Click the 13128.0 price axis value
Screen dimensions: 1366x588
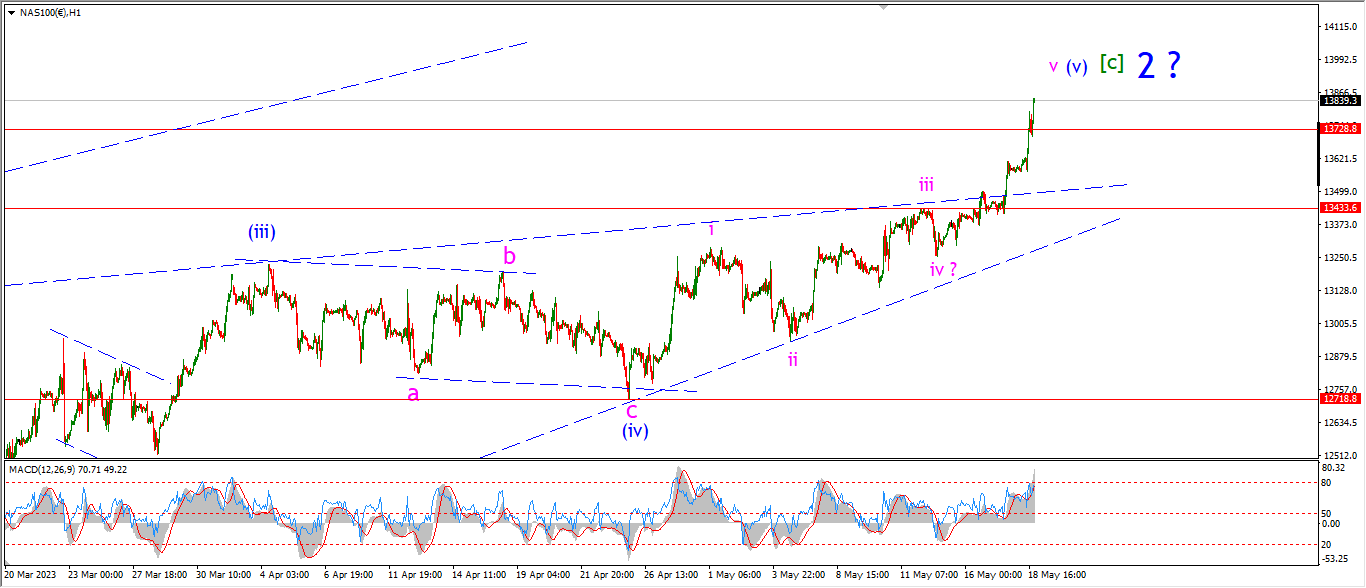pyautogui.click(x=1340, y=291)
